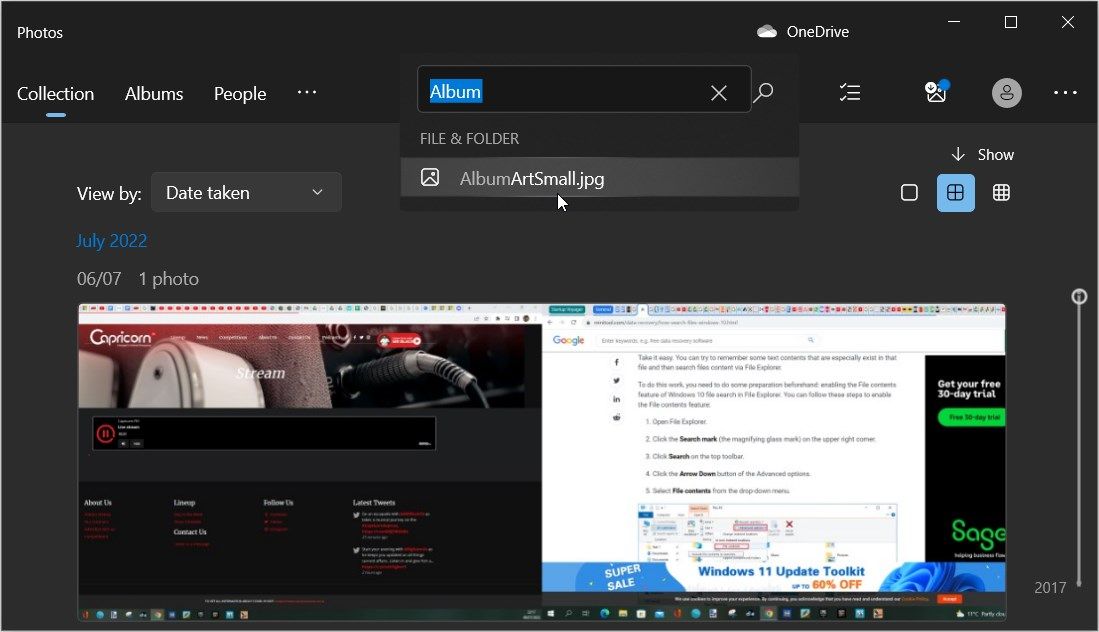1099x632 pixels.
Task: Open the Select checklist icon
Action: click(849, 93)
